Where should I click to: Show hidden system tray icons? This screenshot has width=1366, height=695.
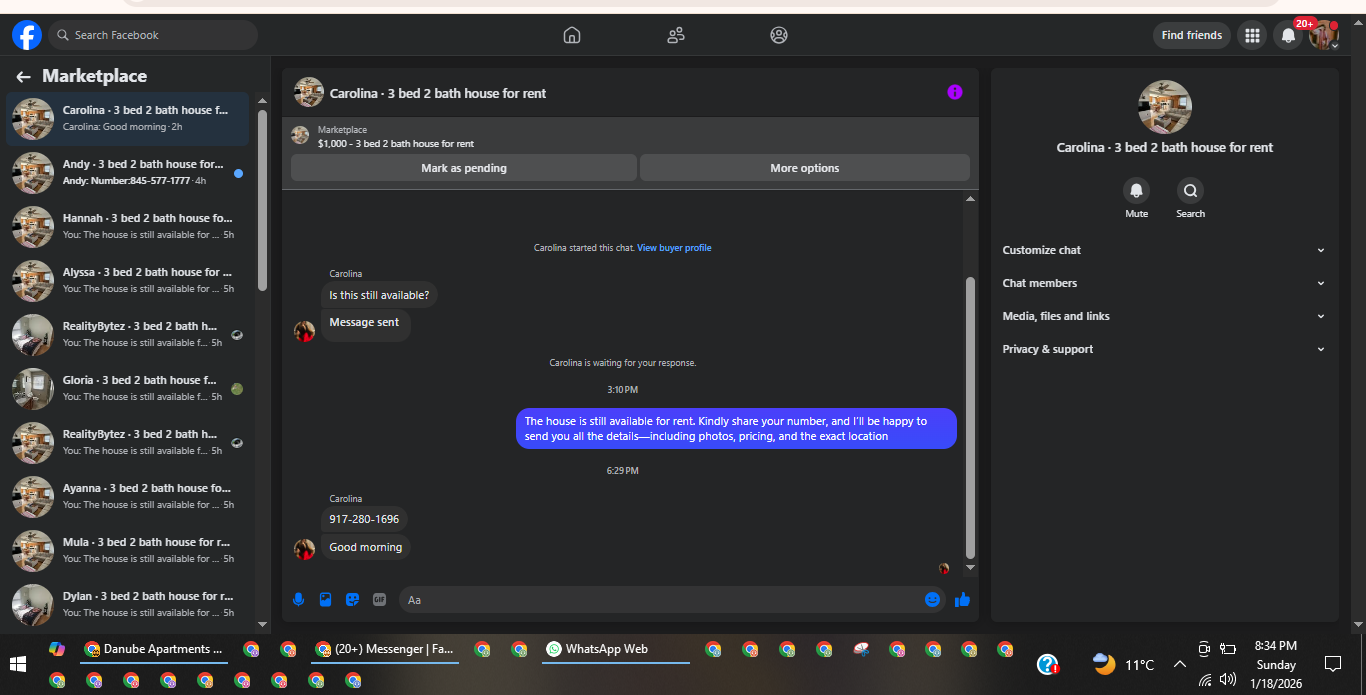1179,664
